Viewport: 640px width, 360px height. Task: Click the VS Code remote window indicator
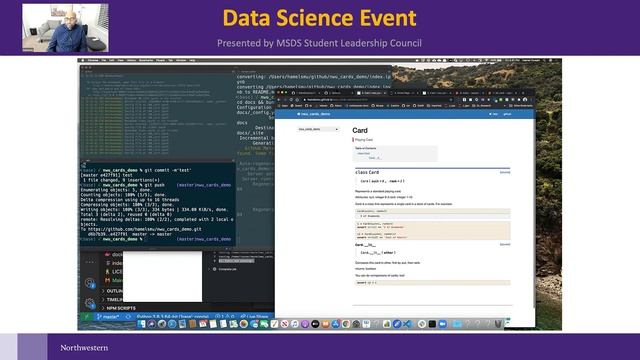pos(86,317)
